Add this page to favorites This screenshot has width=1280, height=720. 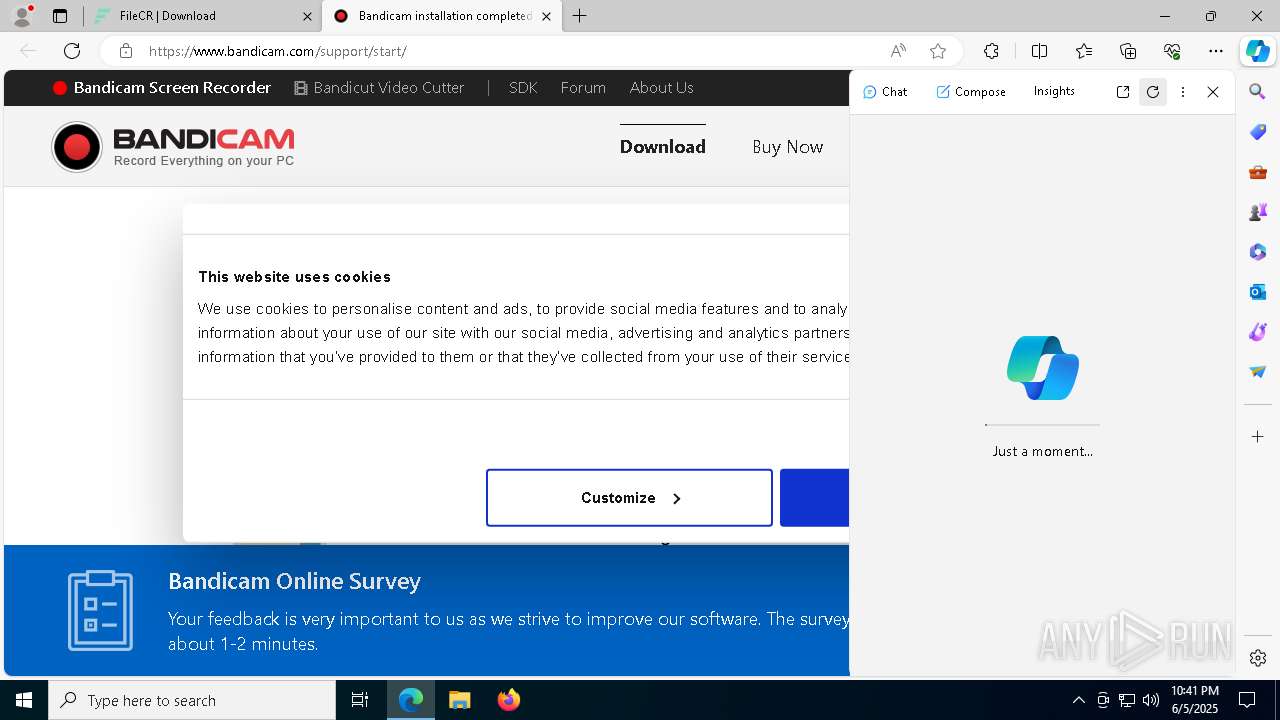click(x=938, y=51)
